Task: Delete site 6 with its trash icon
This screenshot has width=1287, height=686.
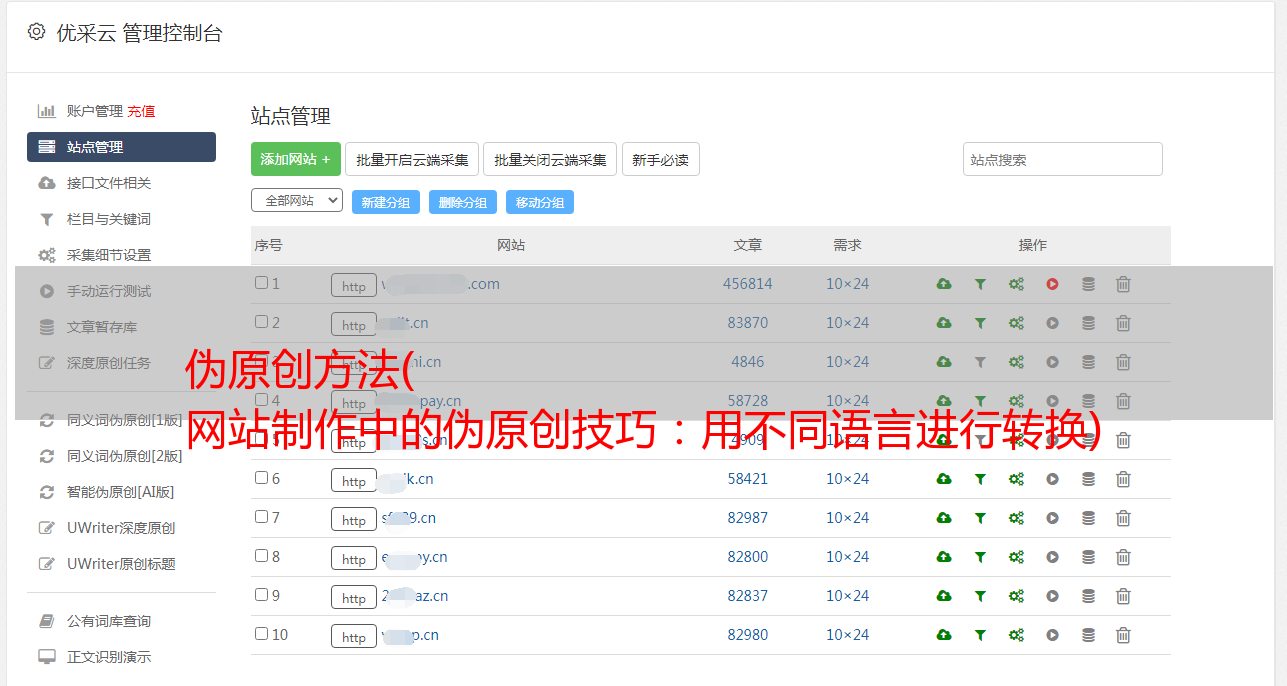Action: (x=1123, y=479)
